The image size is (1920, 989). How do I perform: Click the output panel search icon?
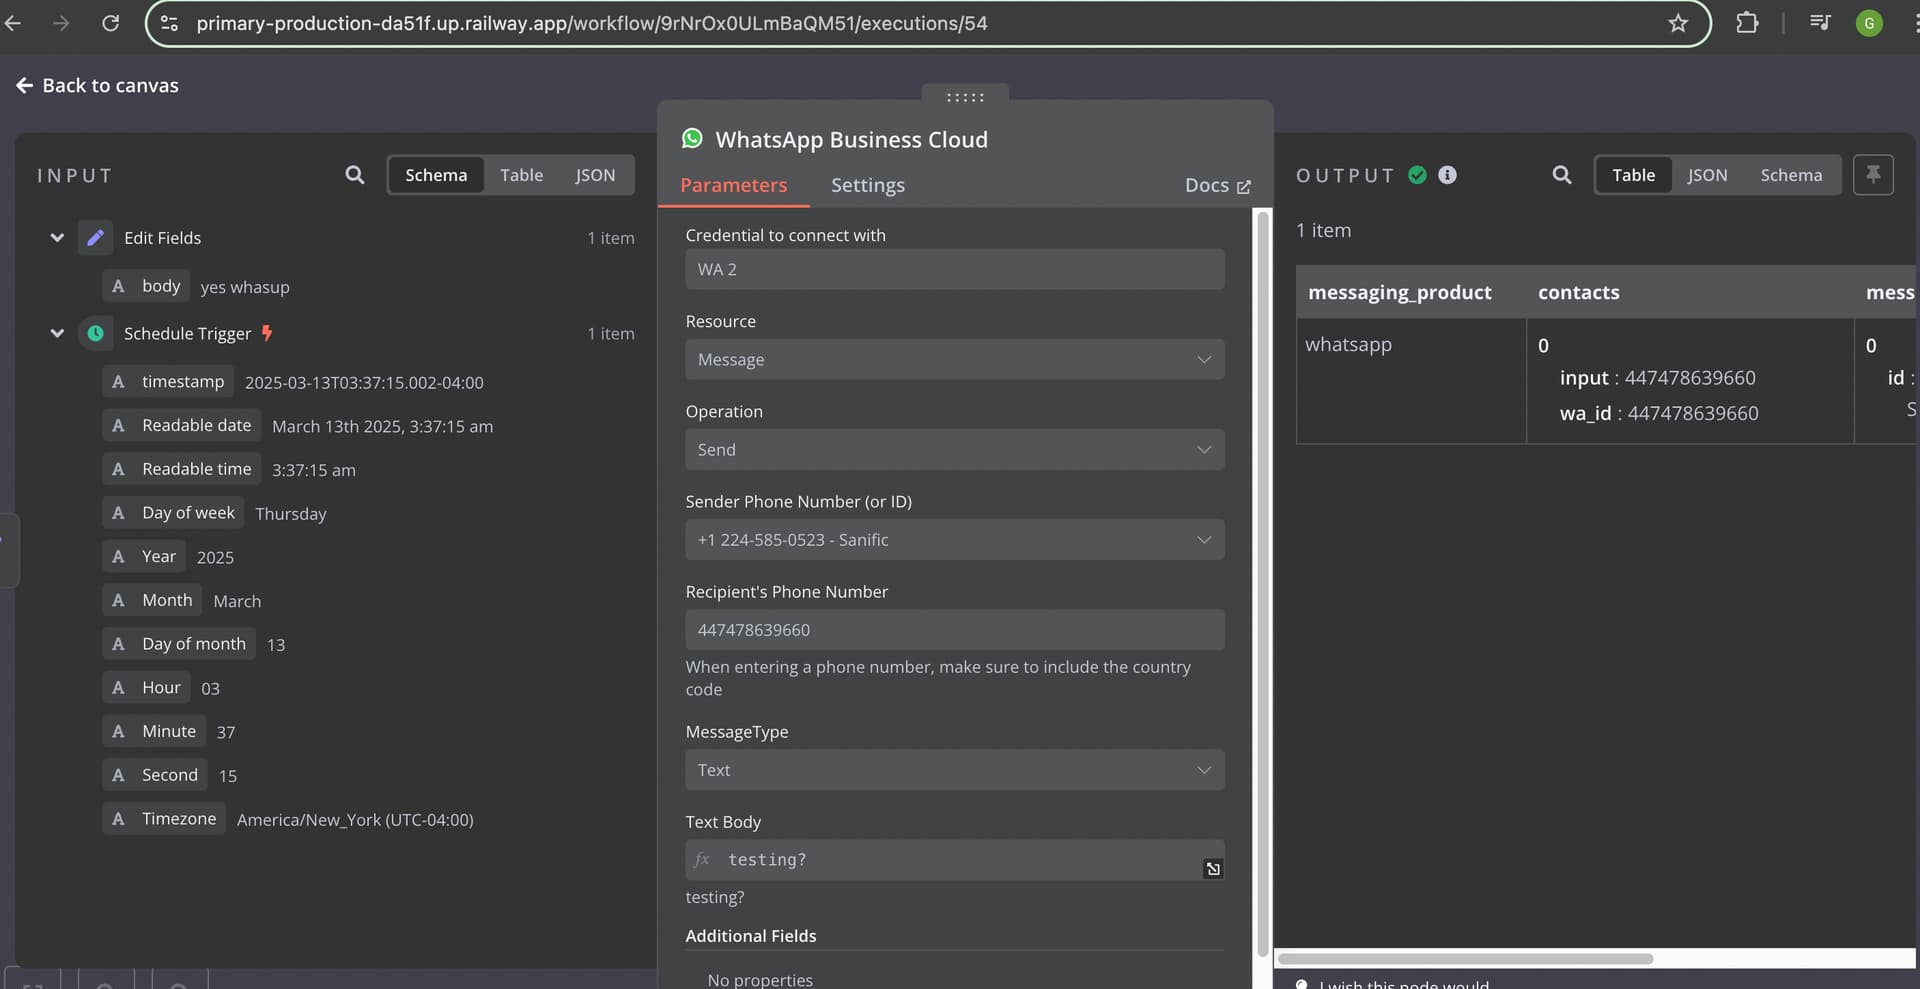(x=1561, y=175)
